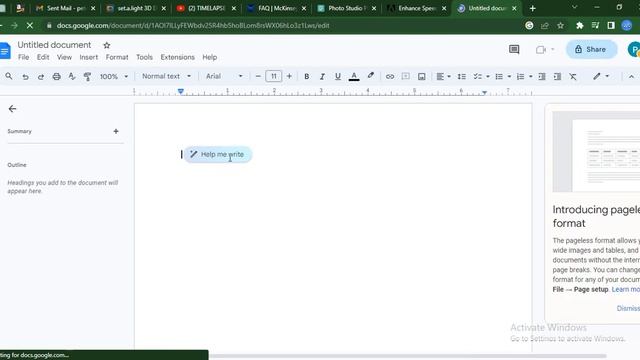
Task: Run spelling and grammar check icon
Action: point(72,76)
